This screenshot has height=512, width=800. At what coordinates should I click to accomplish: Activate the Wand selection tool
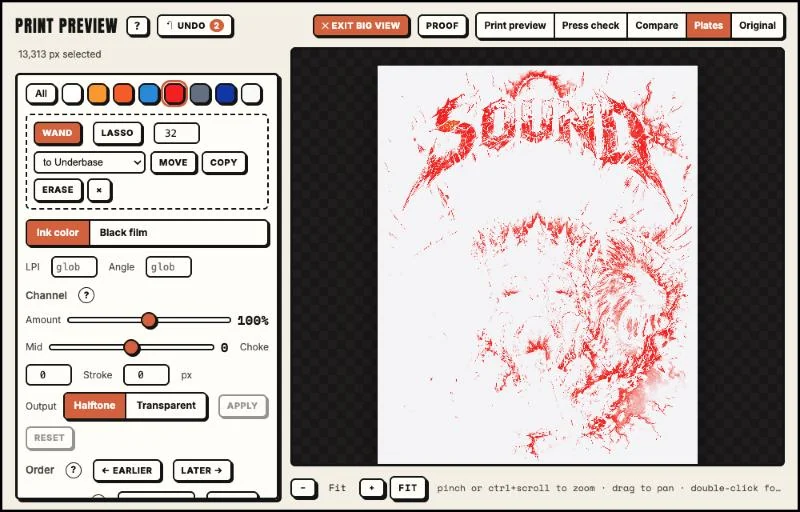(x=57, y=133)
